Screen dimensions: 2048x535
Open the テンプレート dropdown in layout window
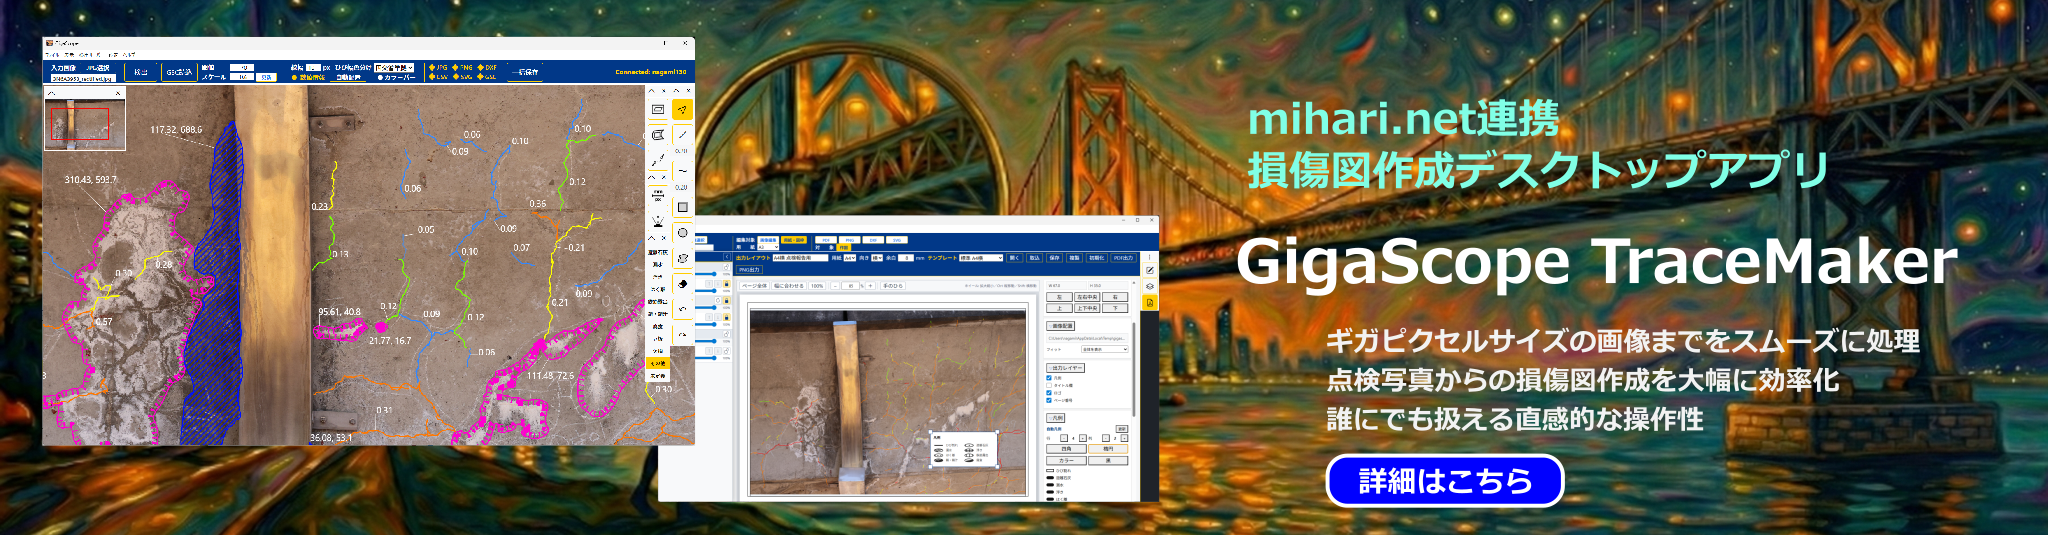981,258
